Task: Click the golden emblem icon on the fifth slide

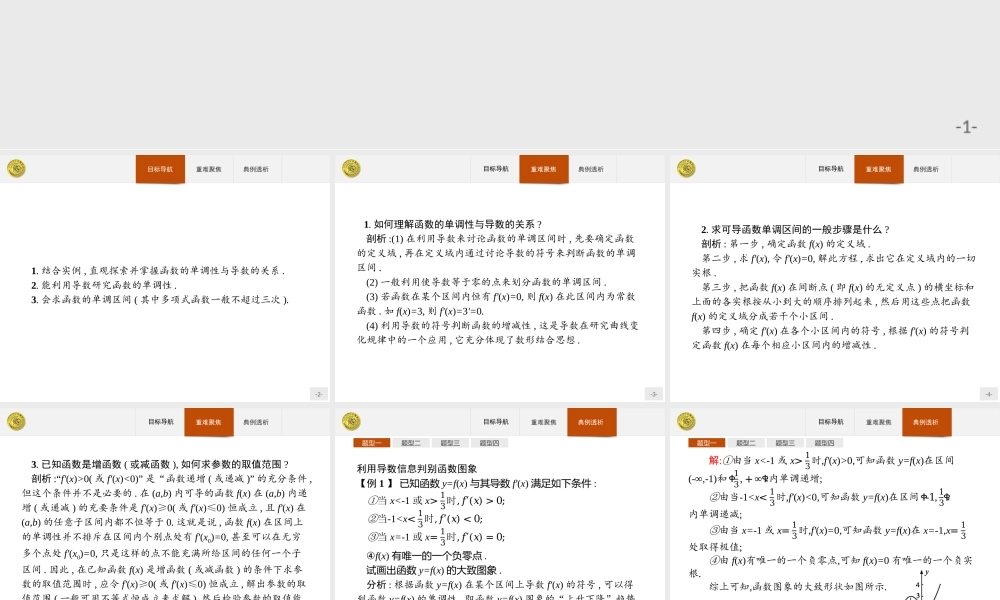Action: [351, 422]
